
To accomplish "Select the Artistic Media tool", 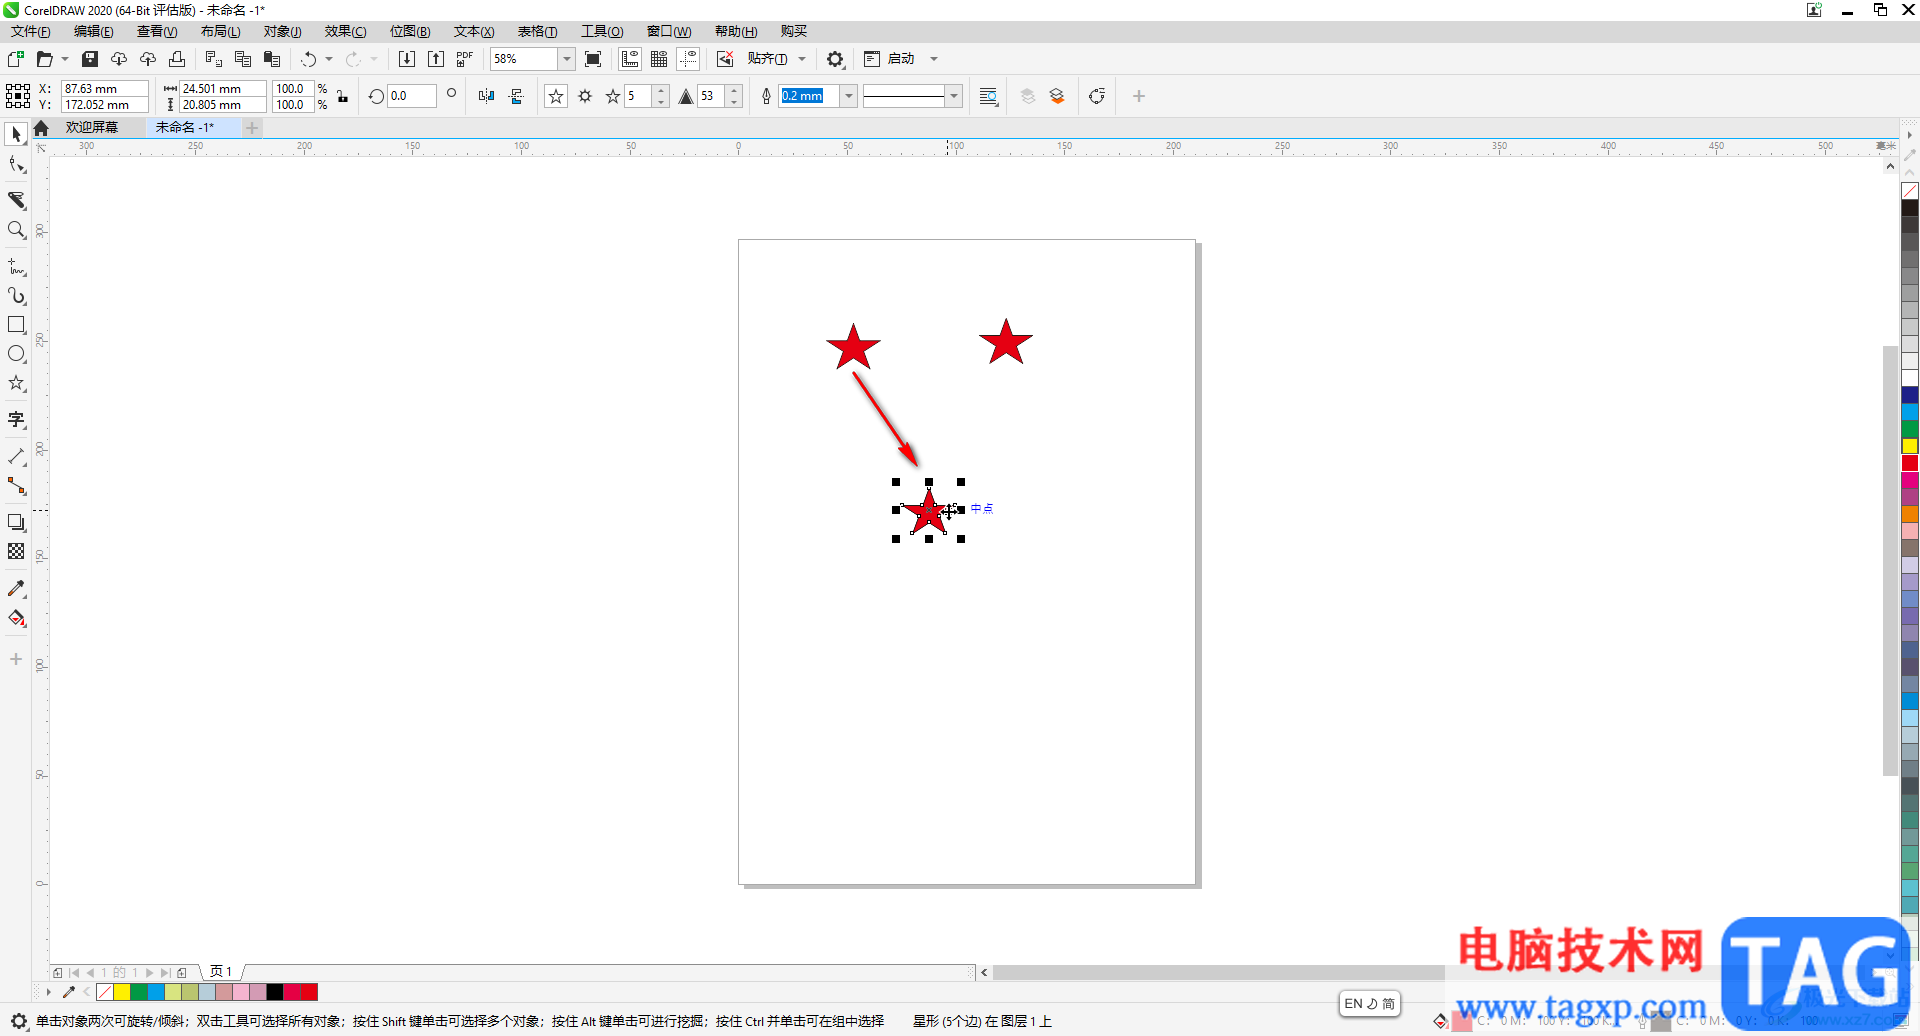I will coord(16,296).
